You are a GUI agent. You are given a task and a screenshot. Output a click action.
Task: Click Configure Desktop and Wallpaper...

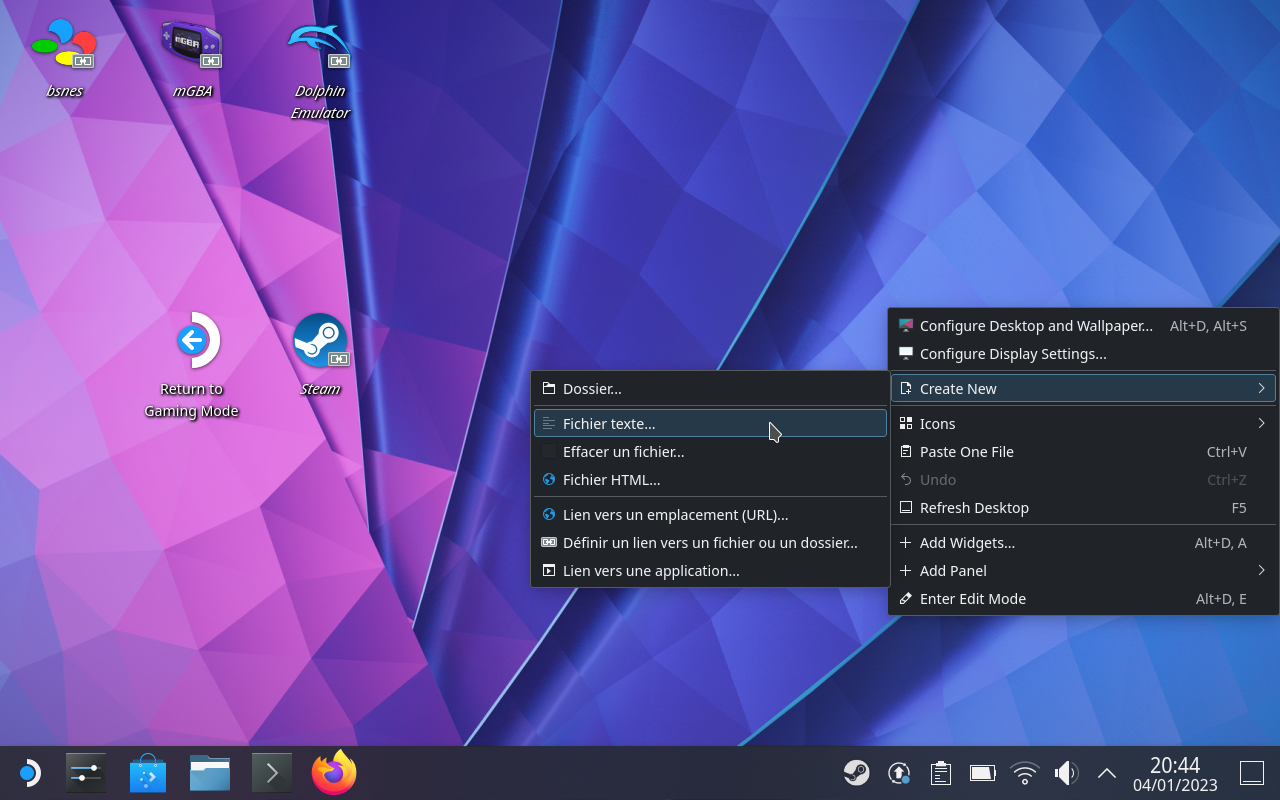click(1036, 326)
